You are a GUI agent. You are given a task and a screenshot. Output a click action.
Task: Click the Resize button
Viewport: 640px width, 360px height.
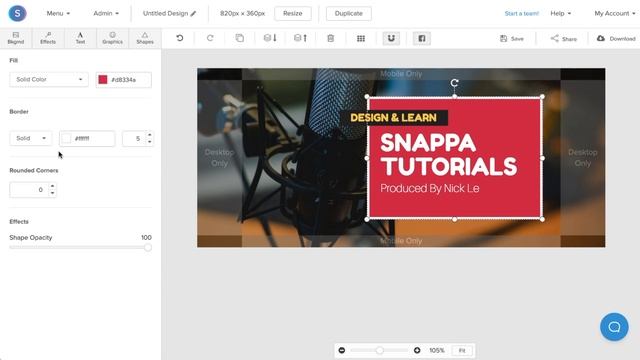pyautogui.click(x=293, y=13)
